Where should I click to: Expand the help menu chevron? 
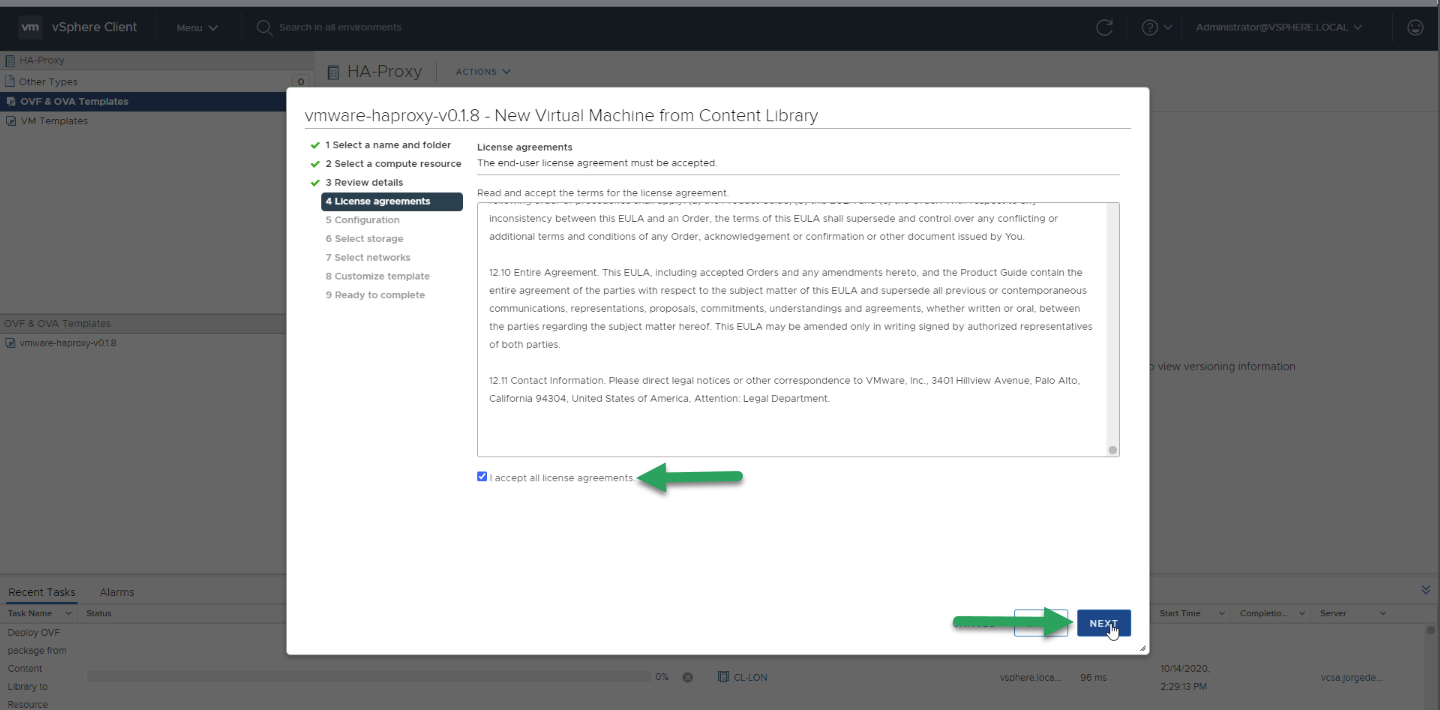pos(1168,28)
